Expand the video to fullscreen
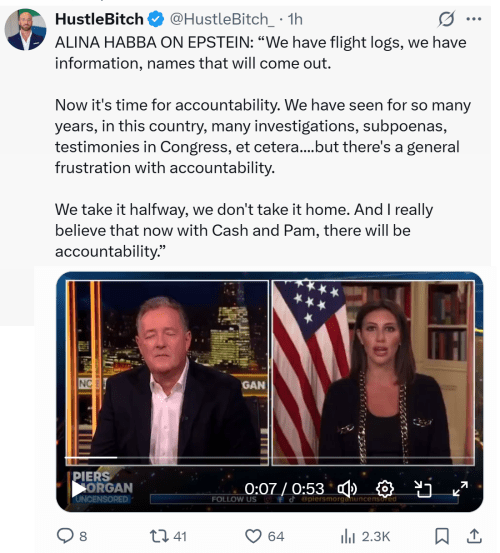Viewport: 500px width, 553px height. click(x=460, y=489)
